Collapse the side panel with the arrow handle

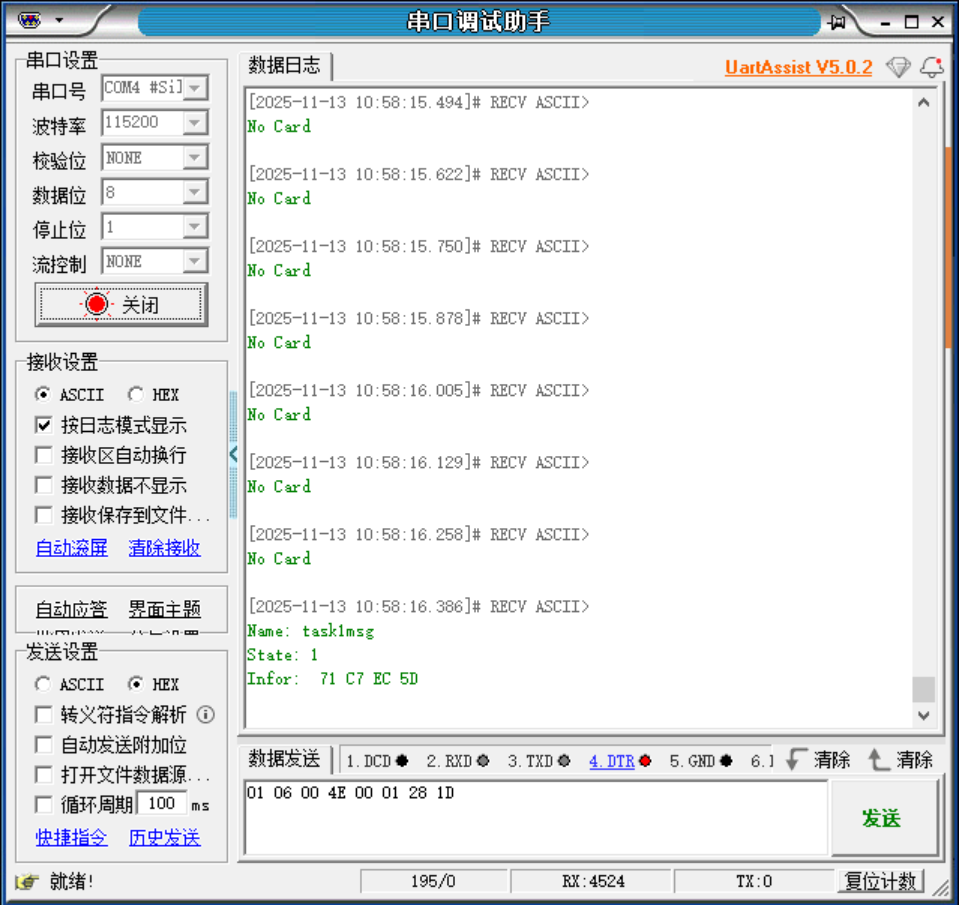233,454
